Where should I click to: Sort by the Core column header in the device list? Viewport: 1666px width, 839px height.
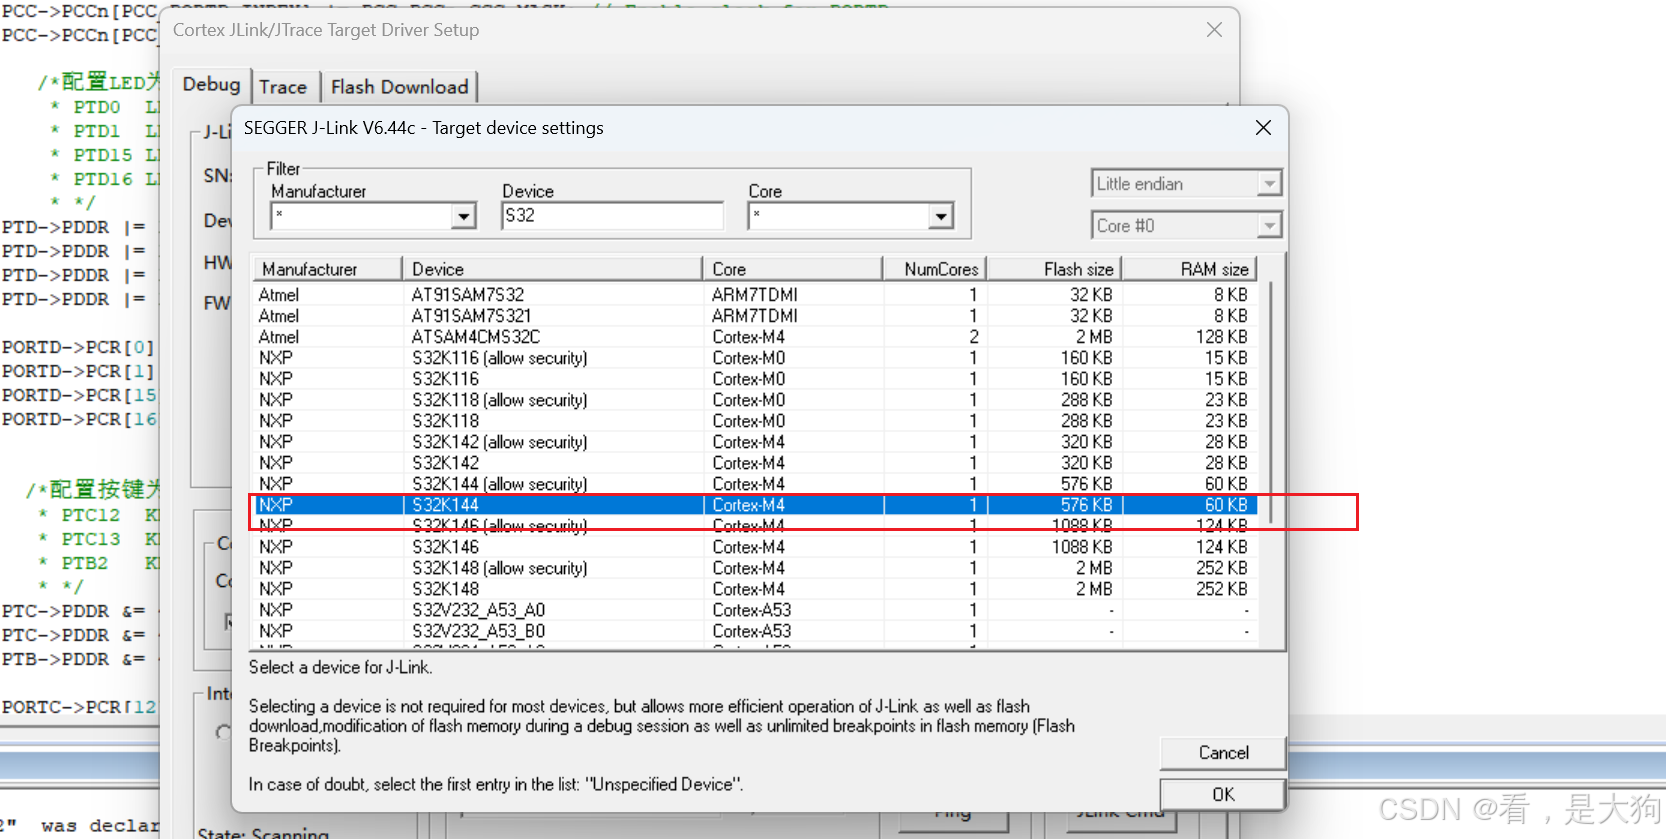click(793, 269)
